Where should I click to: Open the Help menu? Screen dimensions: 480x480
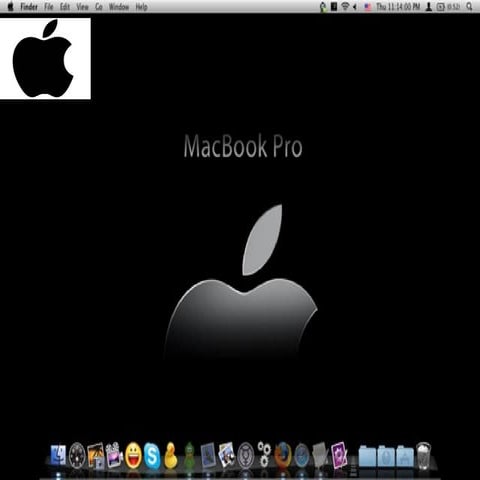point(142,7)
